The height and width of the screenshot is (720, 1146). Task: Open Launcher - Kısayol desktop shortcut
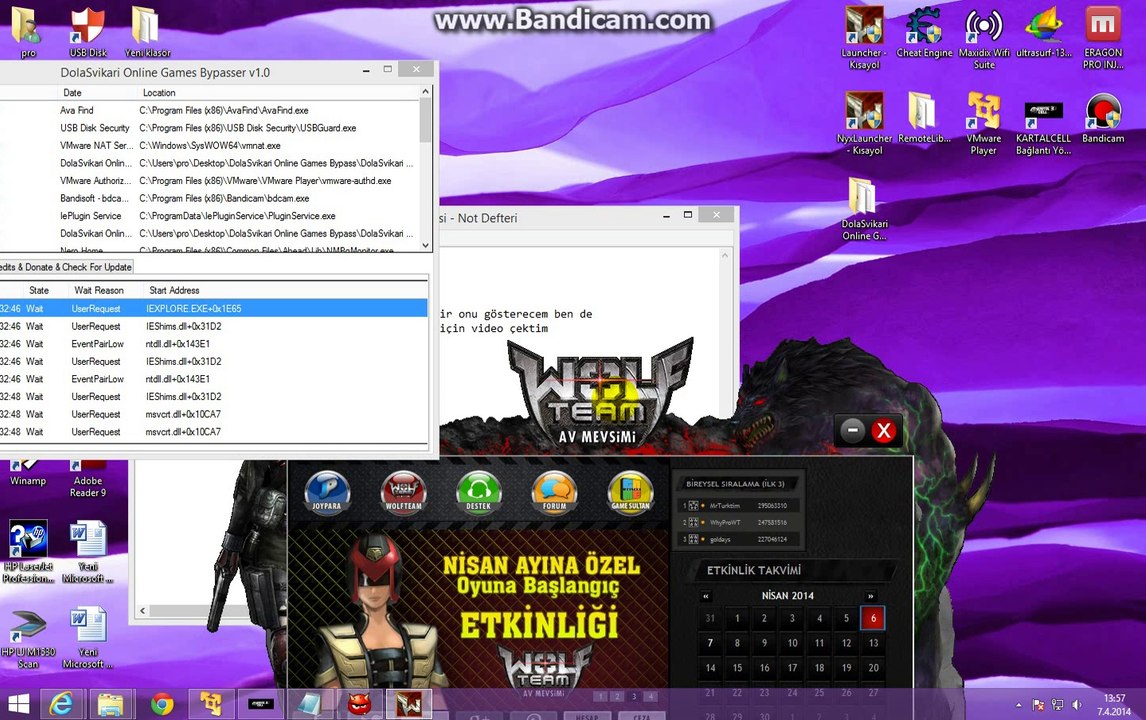pyautogui.click(x=864, y=38)
